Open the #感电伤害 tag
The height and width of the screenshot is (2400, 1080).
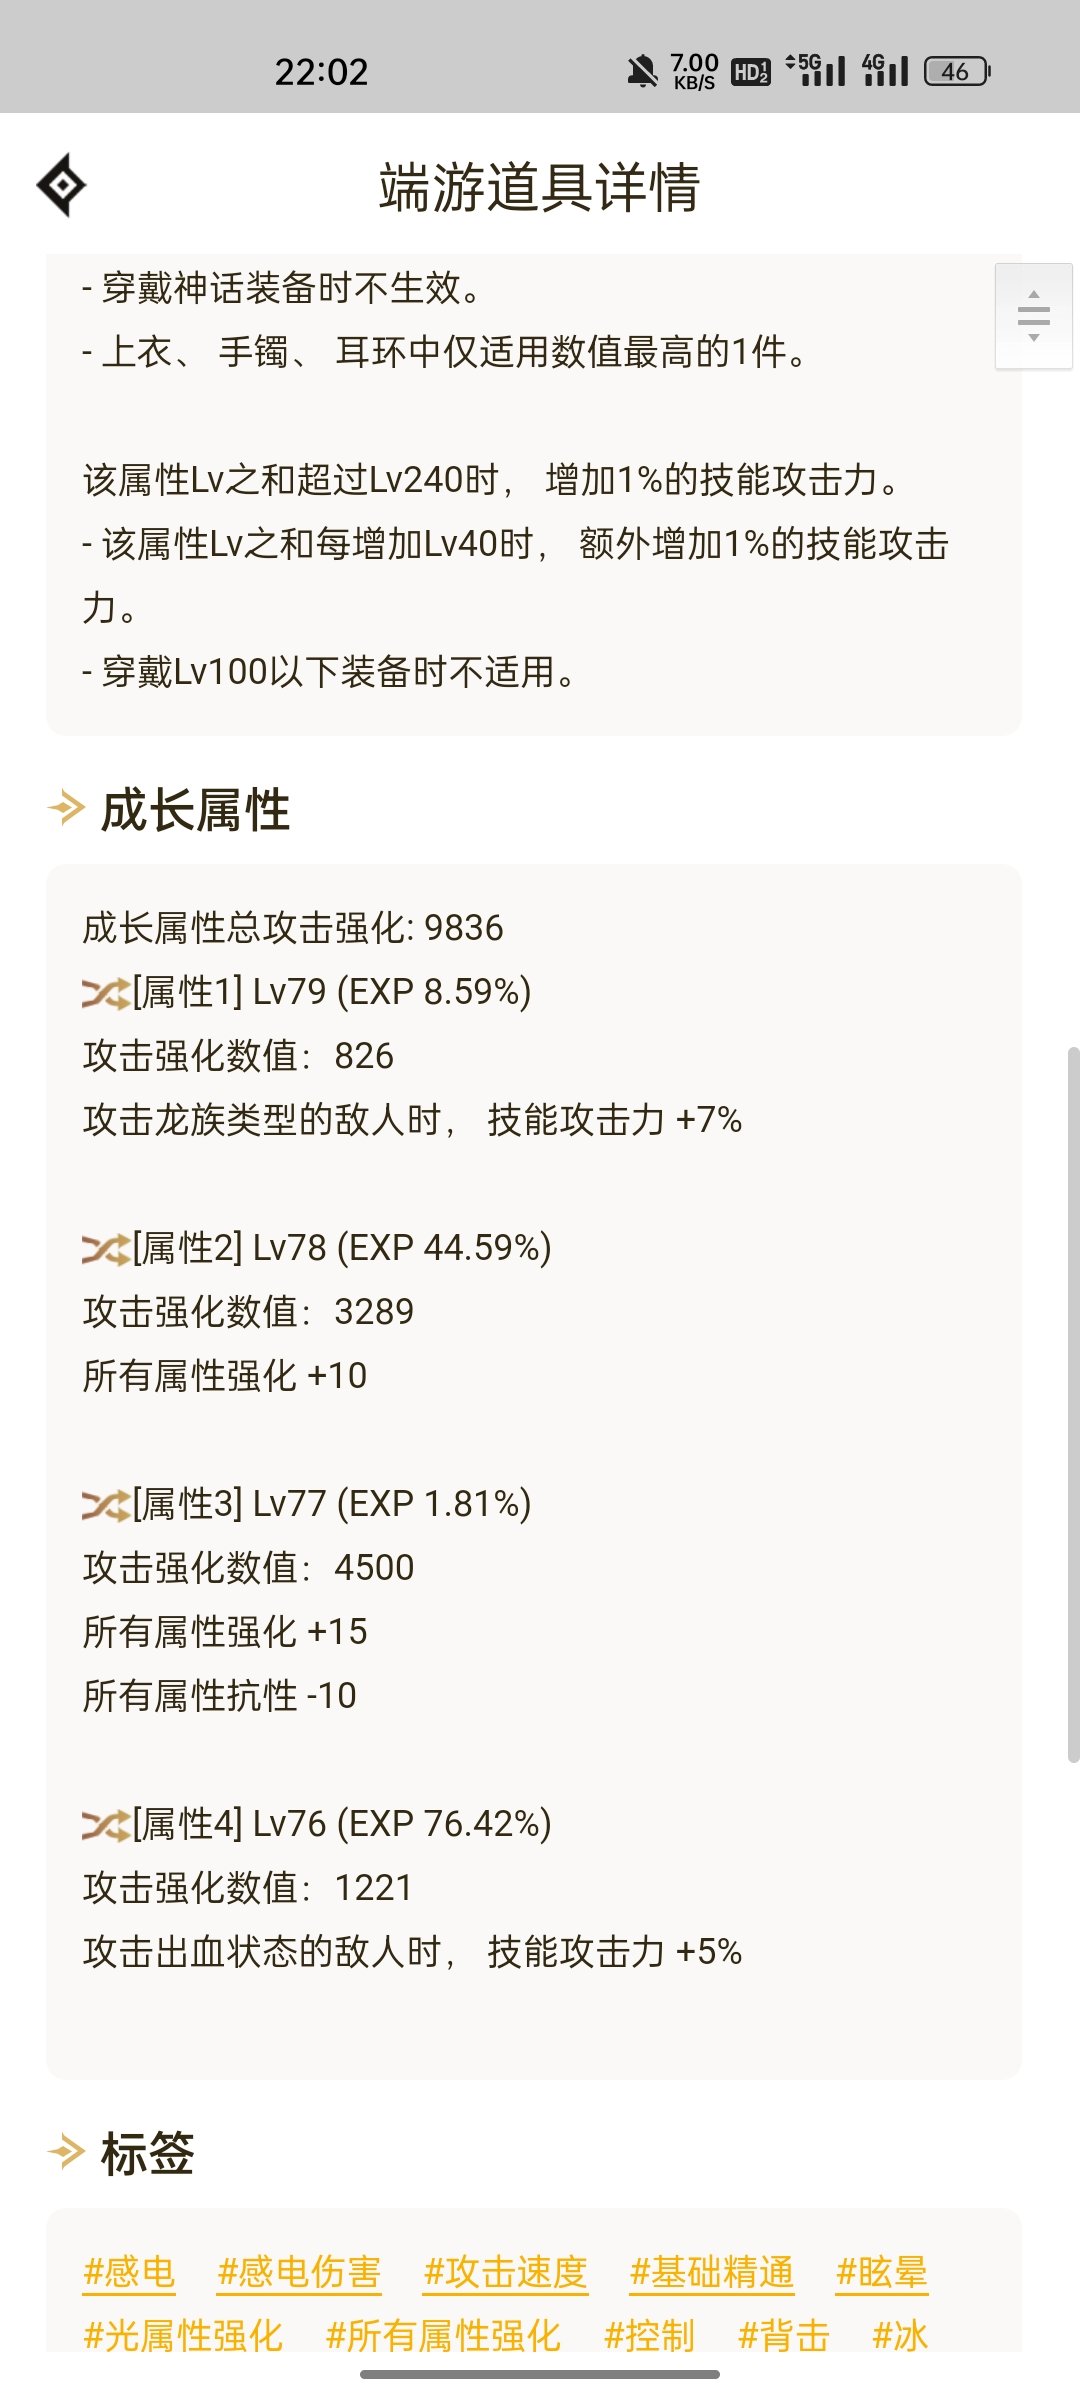click(299, 2273)
